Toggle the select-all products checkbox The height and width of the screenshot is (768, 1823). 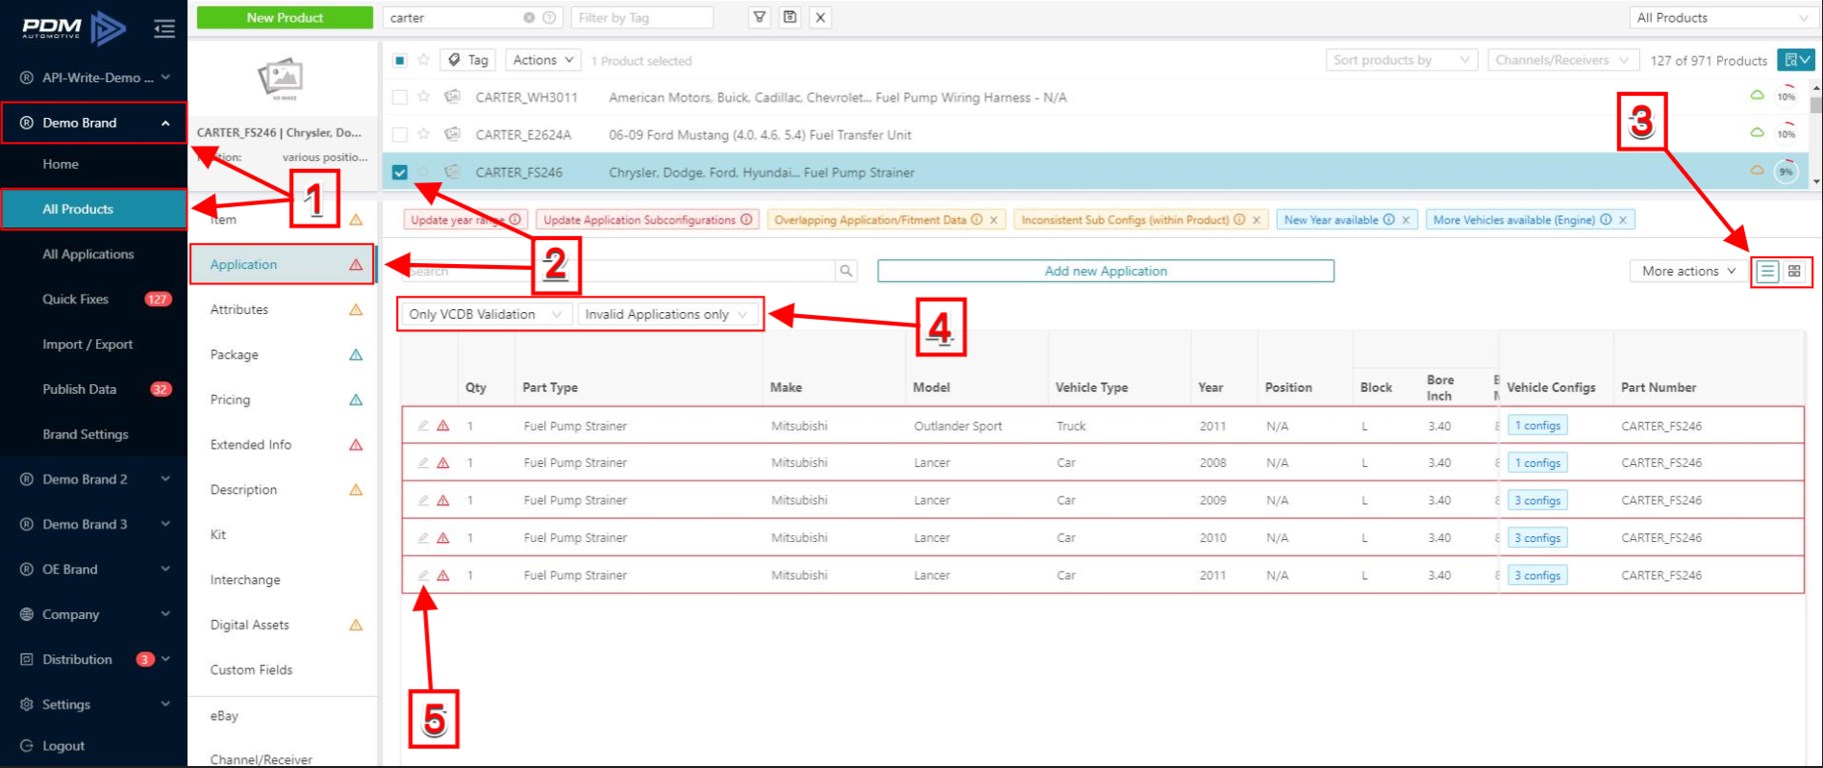(x=400, y=60)
